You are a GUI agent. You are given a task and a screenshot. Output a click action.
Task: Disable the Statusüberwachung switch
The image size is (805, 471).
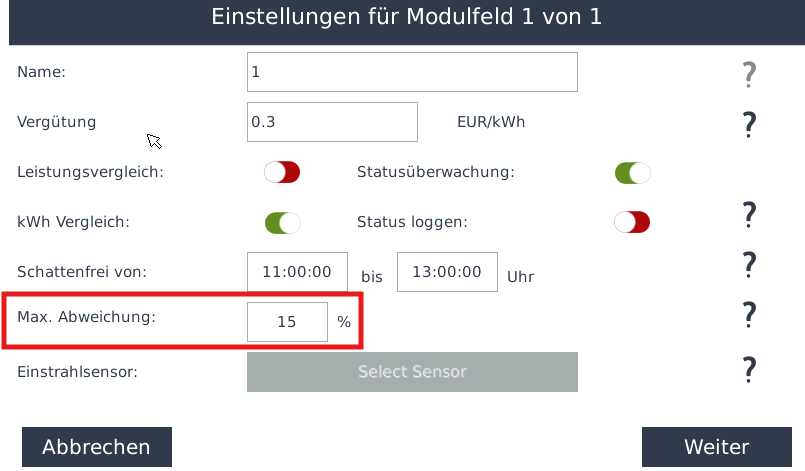(x=632, y=173)
